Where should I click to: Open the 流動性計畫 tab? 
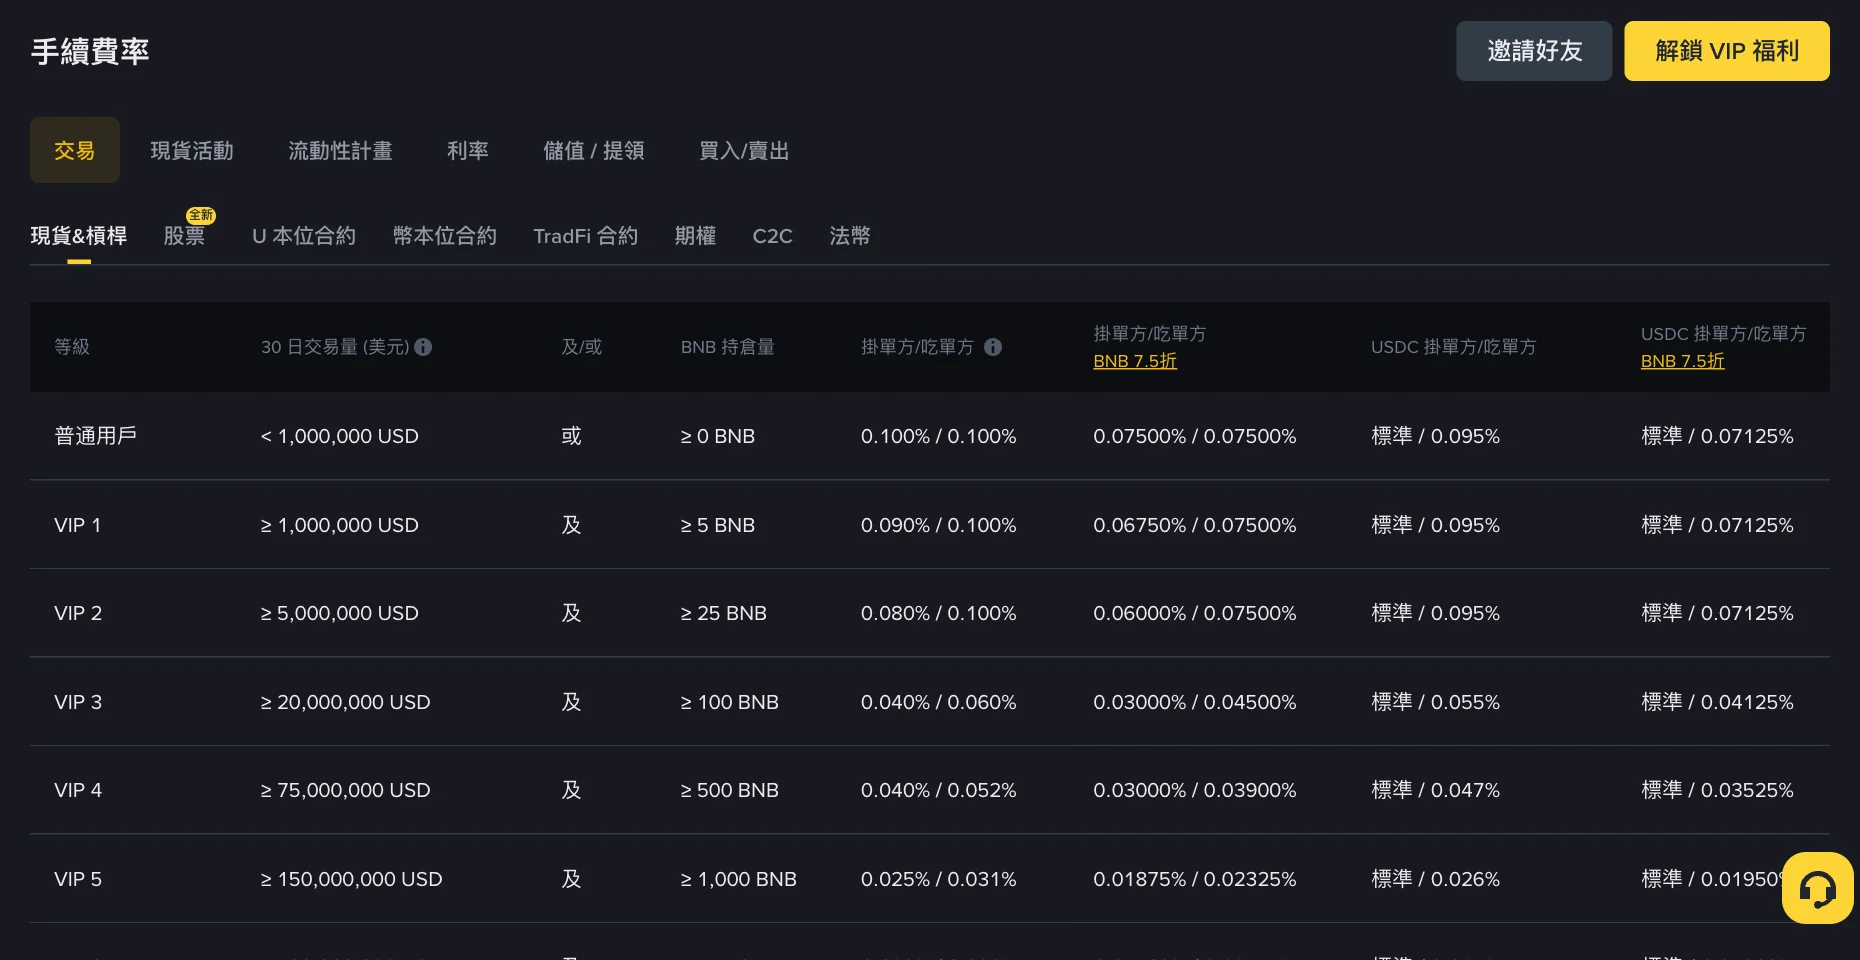pos(340,150)
